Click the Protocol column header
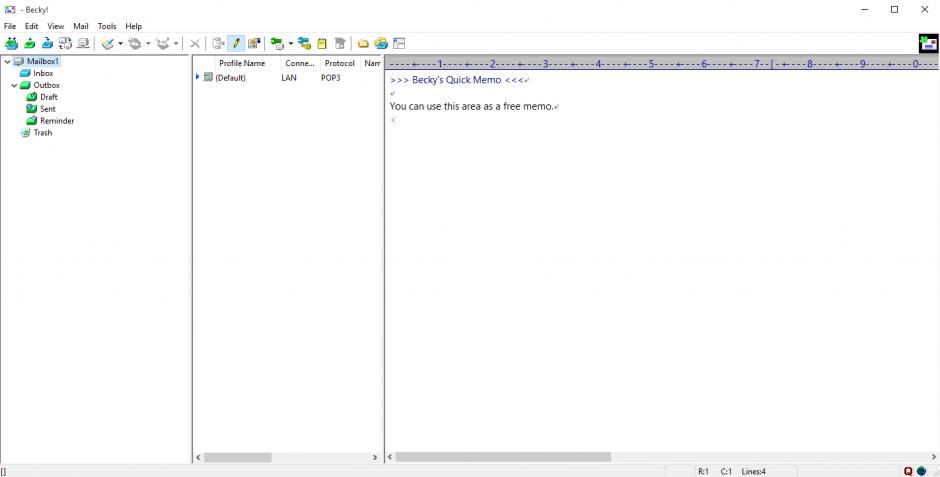 pos(339,63)
